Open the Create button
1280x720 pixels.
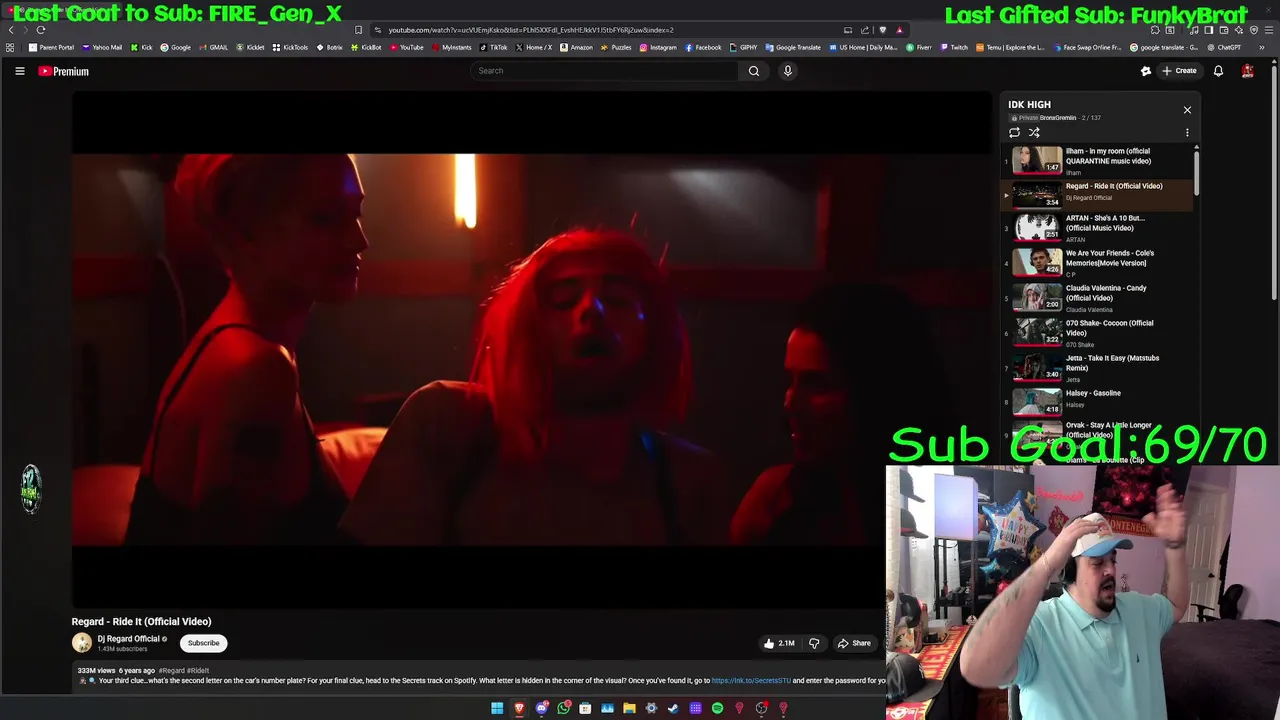click(1179, 71)
